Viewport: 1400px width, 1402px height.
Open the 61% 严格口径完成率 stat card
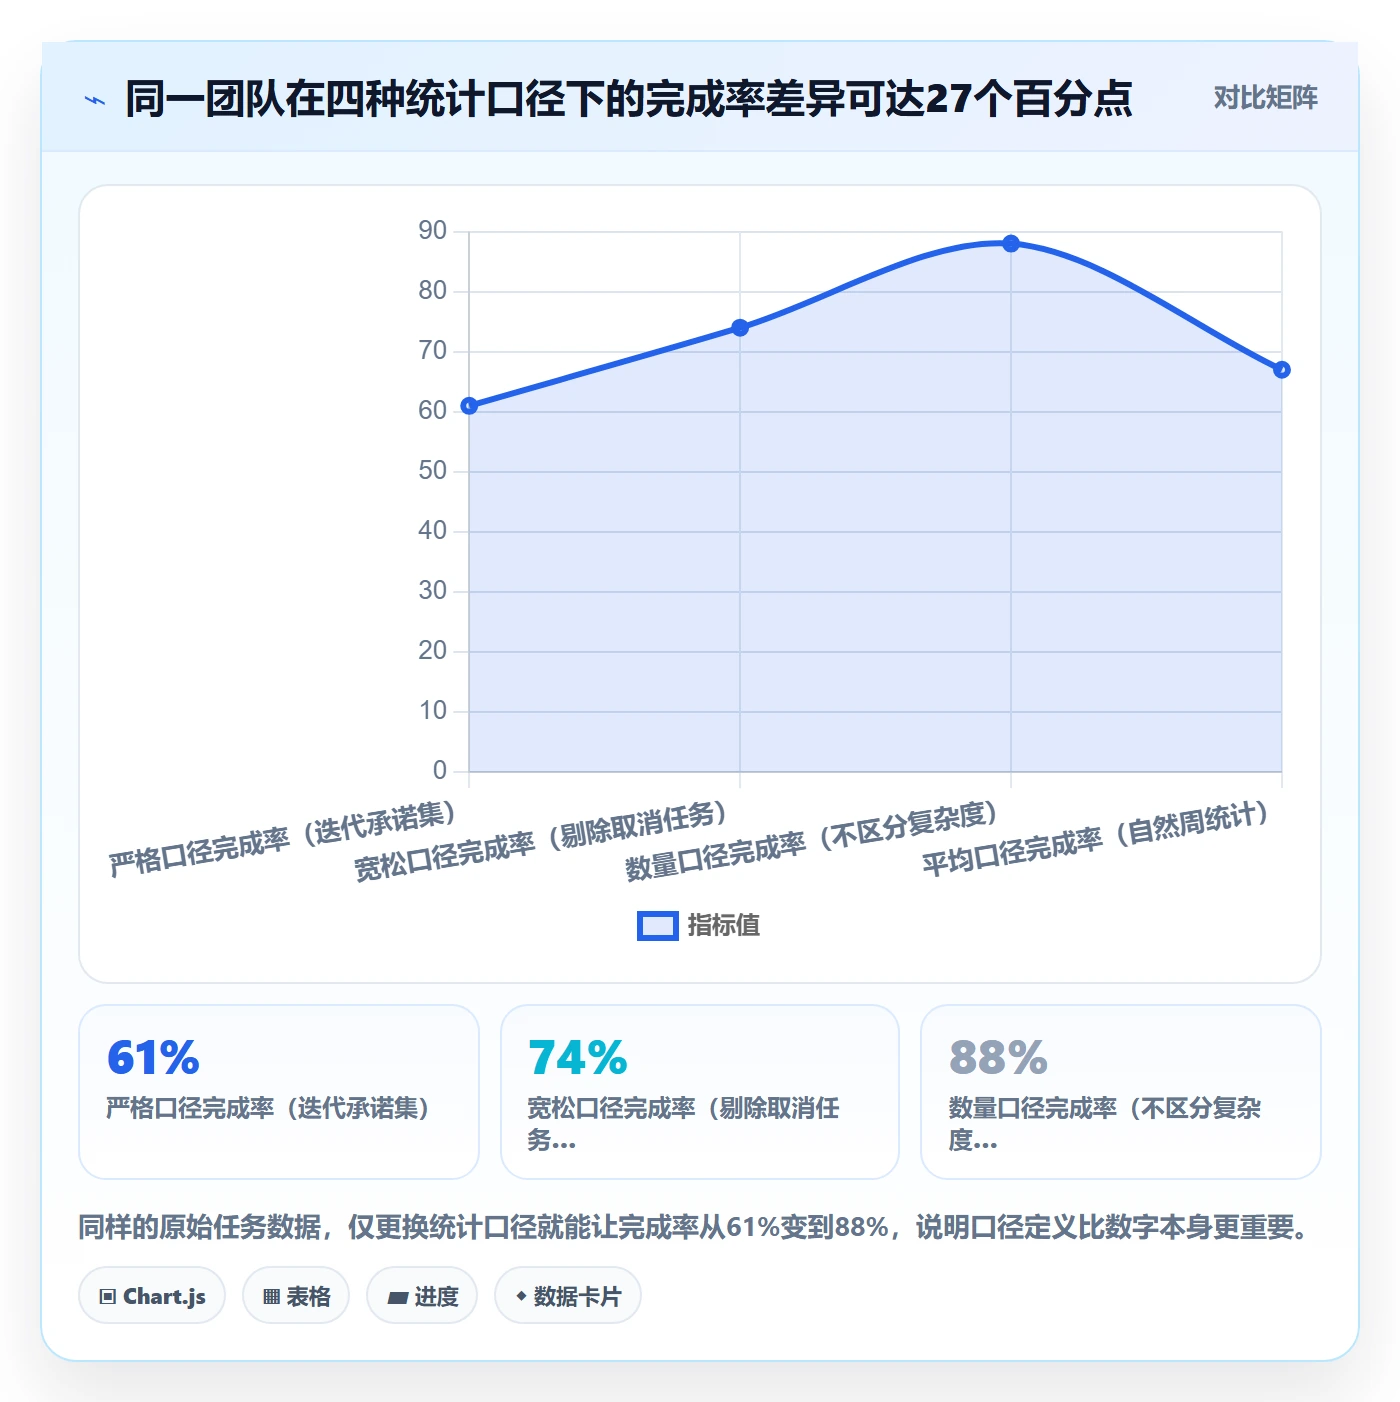(279, 1092)
